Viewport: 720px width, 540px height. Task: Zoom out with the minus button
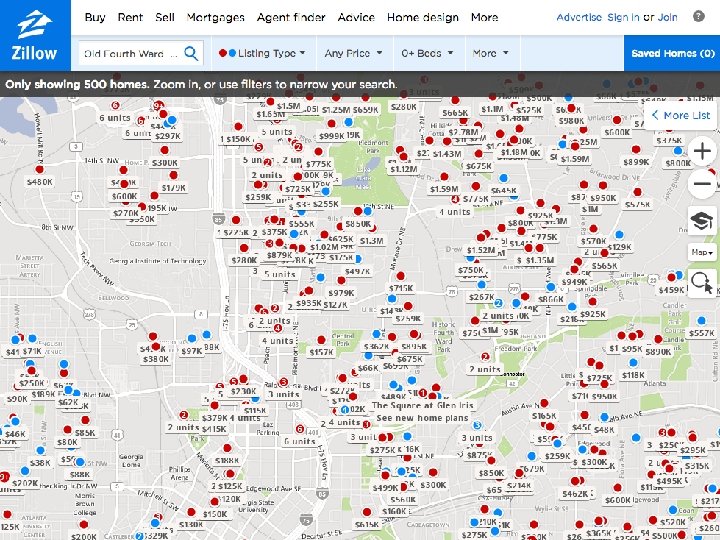pos(702,184)
